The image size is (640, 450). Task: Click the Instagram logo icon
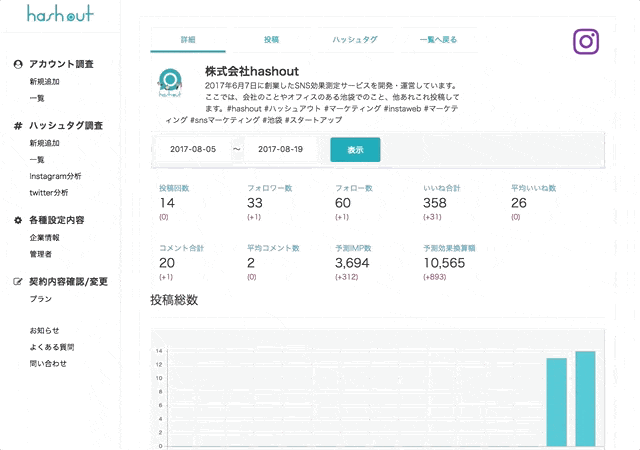[586, 42]
